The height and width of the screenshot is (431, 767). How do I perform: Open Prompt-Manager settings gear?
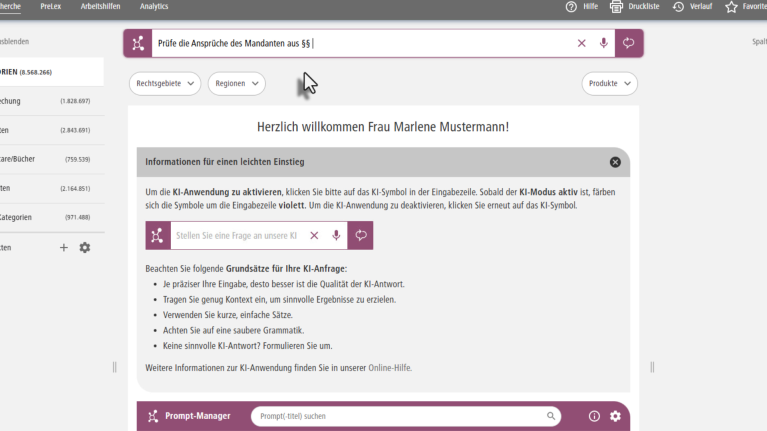(615, 416)
